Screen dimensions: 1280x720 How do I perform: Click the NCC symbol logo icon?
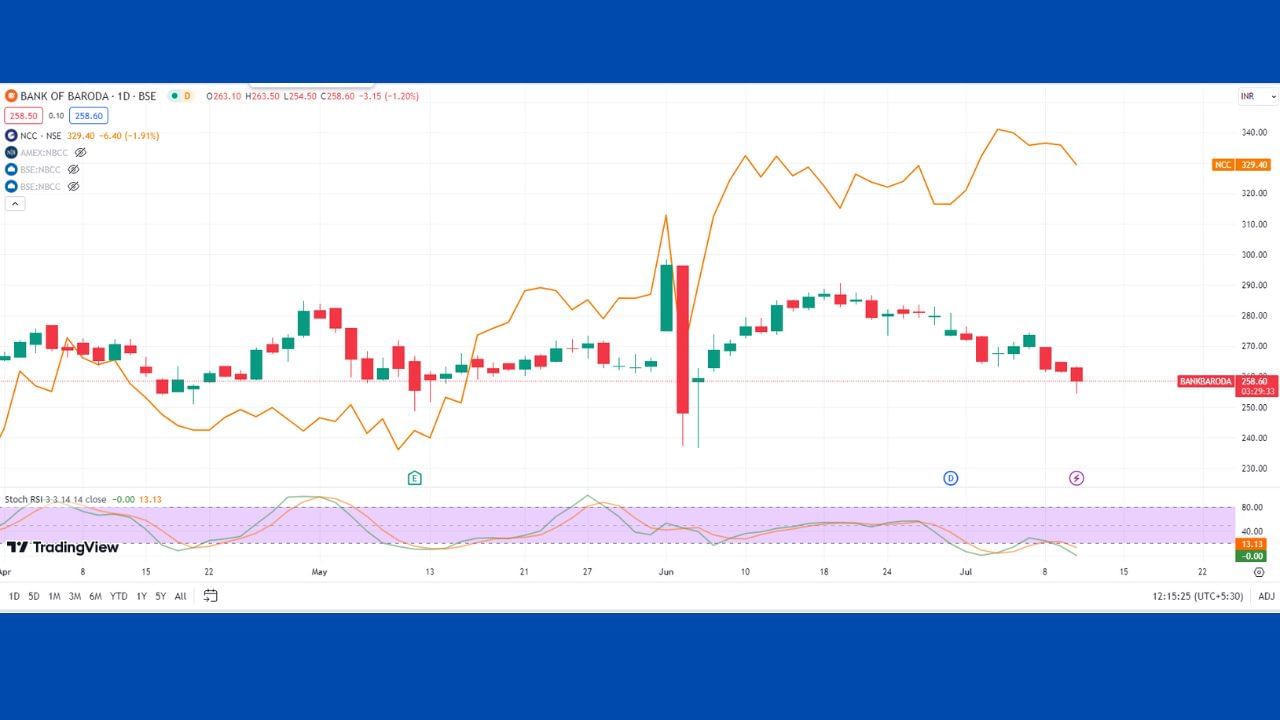(10, 135)
